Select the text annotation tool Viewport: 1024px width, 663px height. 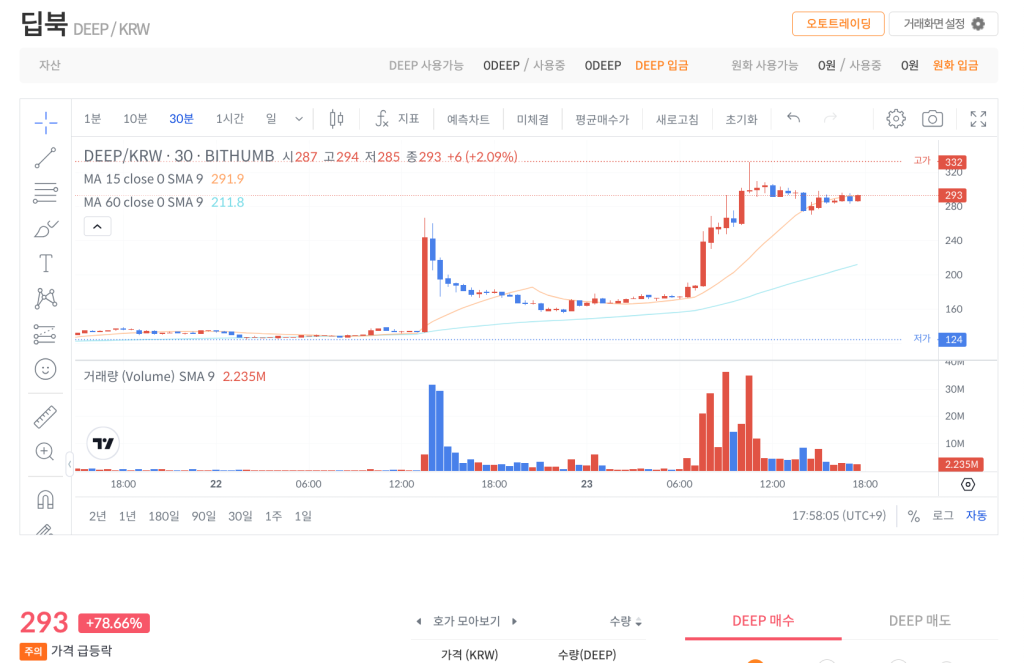tap(46, 263)
